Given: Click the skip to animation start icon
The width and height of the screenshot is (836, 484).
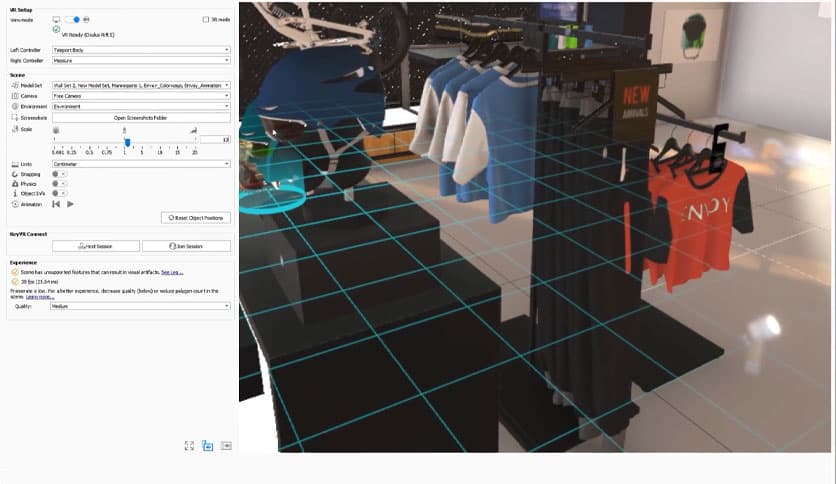Looking at the screenshot, I should pos(56,204).
